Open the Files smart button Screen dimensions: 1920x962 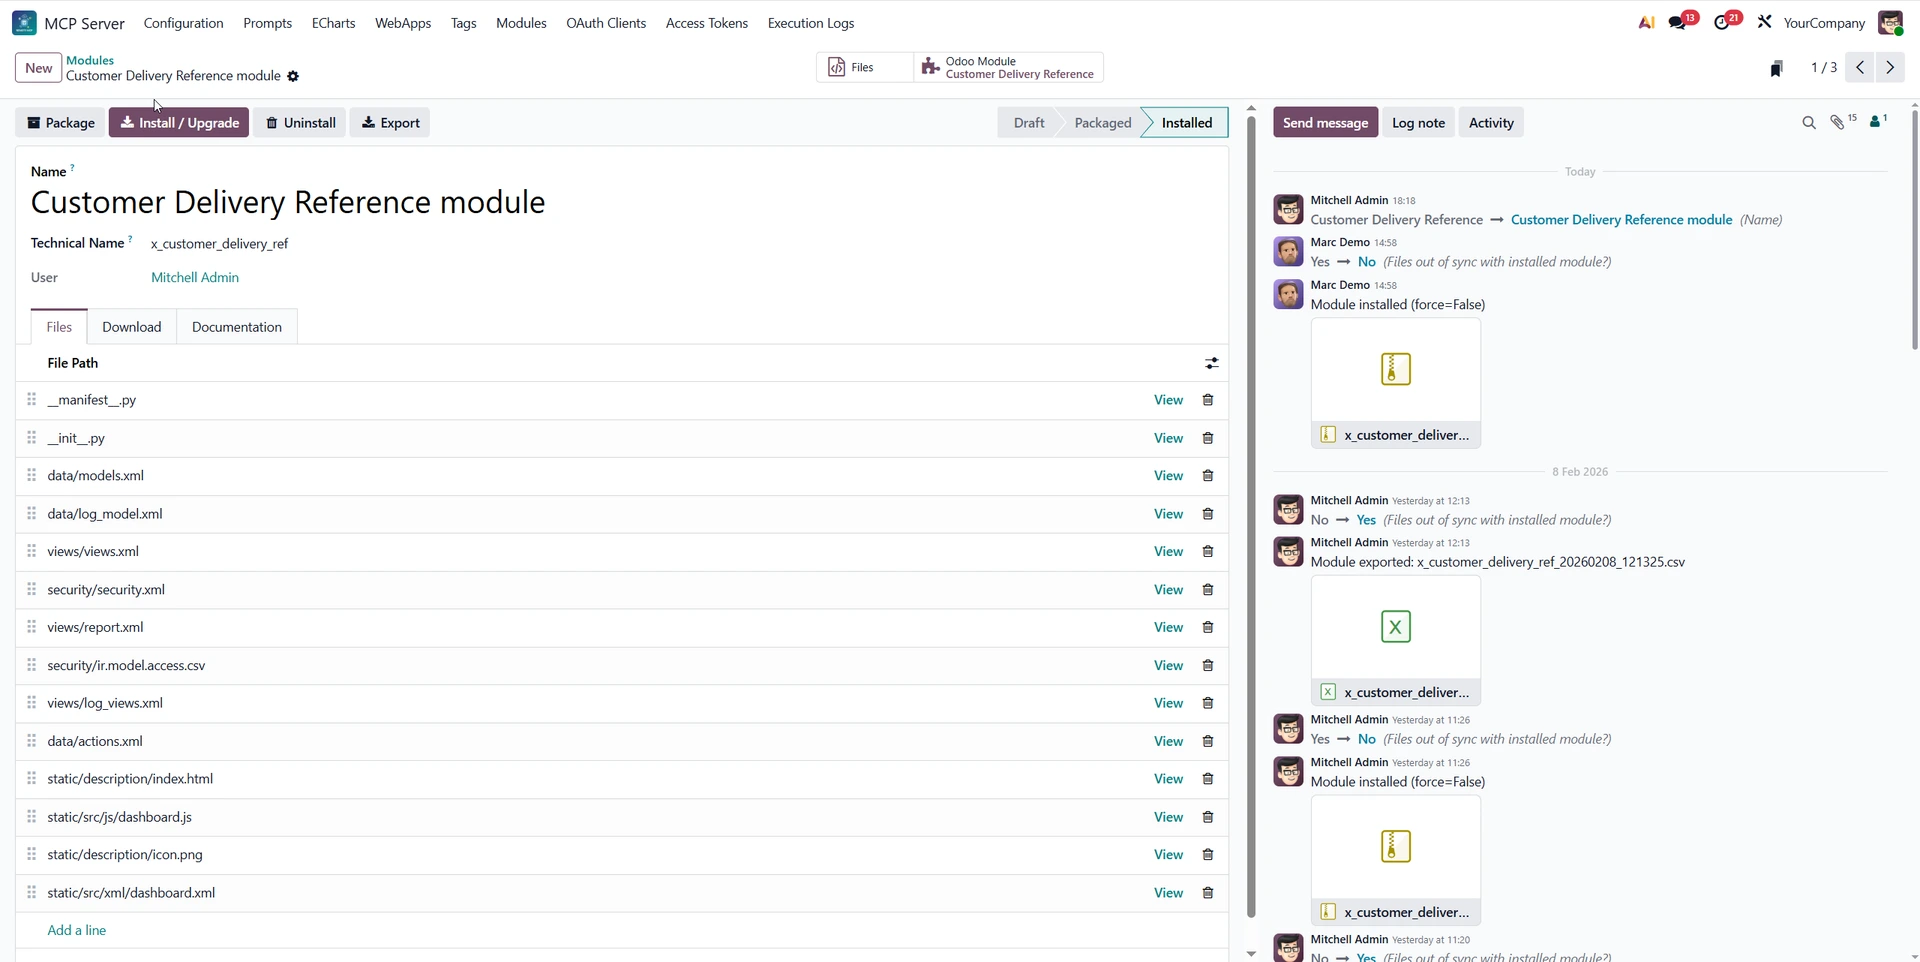(x=864, y=67)
